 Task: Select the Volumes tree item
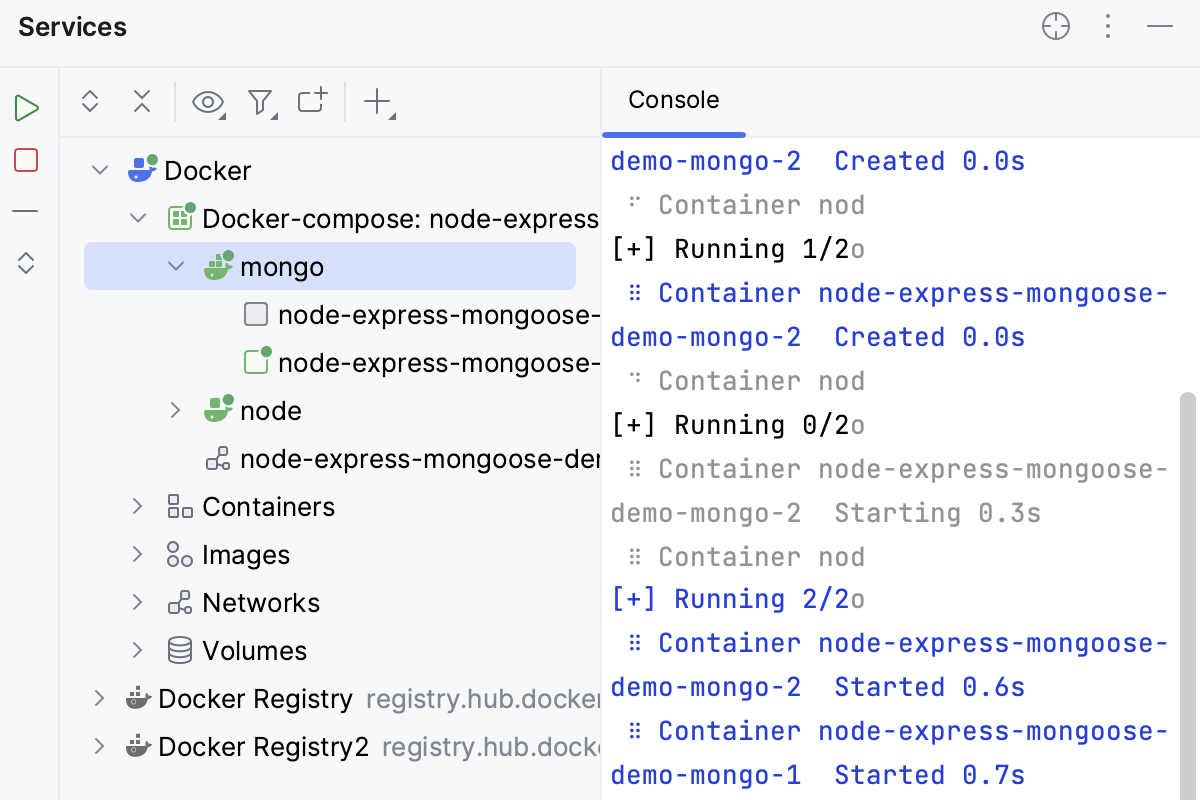254,651
